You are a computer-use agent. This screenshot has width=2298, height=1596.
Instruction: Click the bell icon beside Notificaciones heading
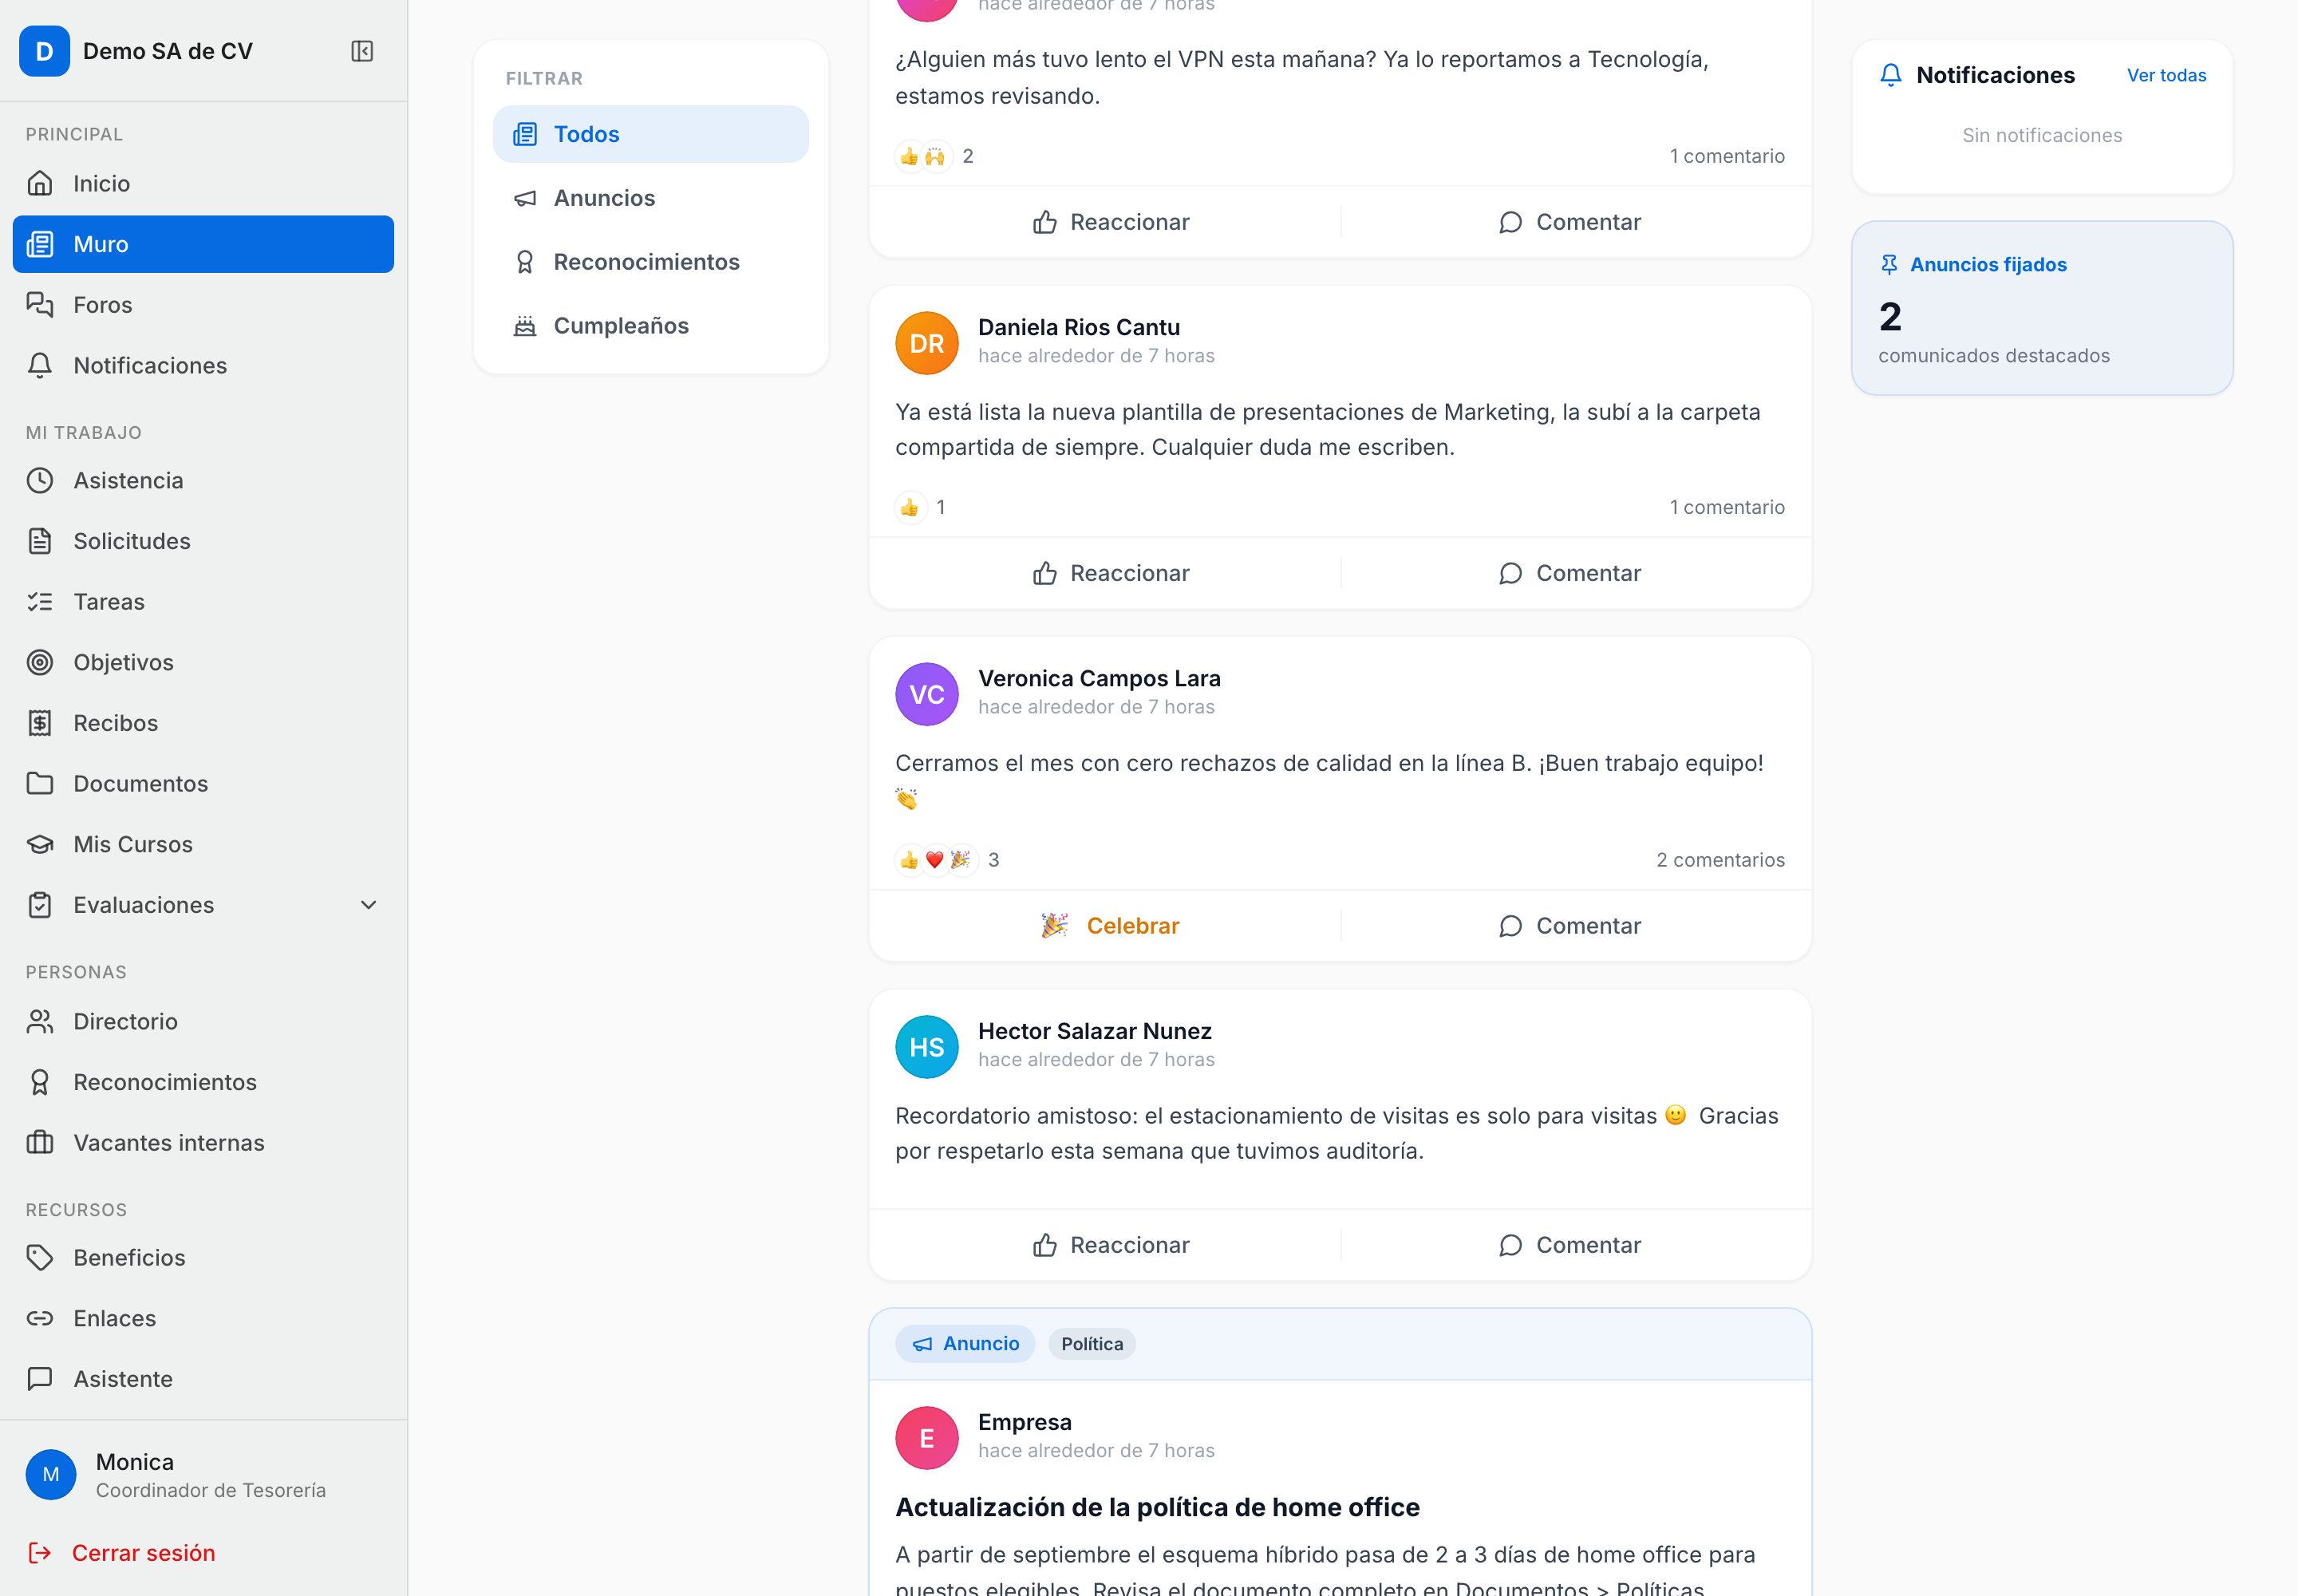pos(1890,75)
